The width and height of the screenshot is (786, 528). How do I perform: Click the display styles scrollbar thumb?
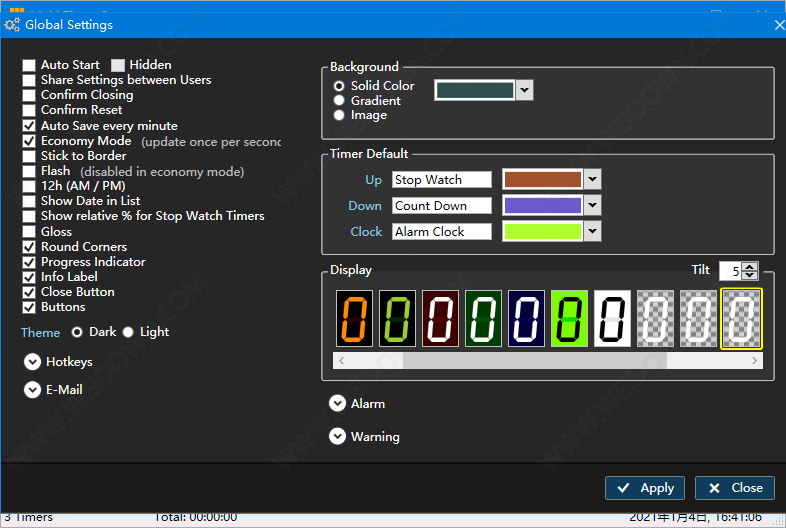[x=534, y=360]
